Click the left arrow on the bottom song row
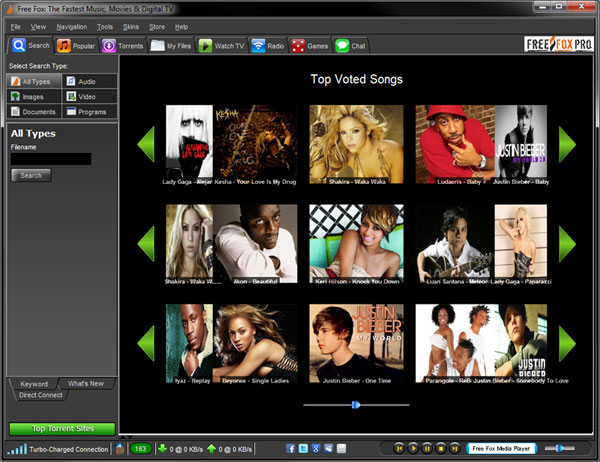Viewport: 600px width, 462px height. click(146, 343)
